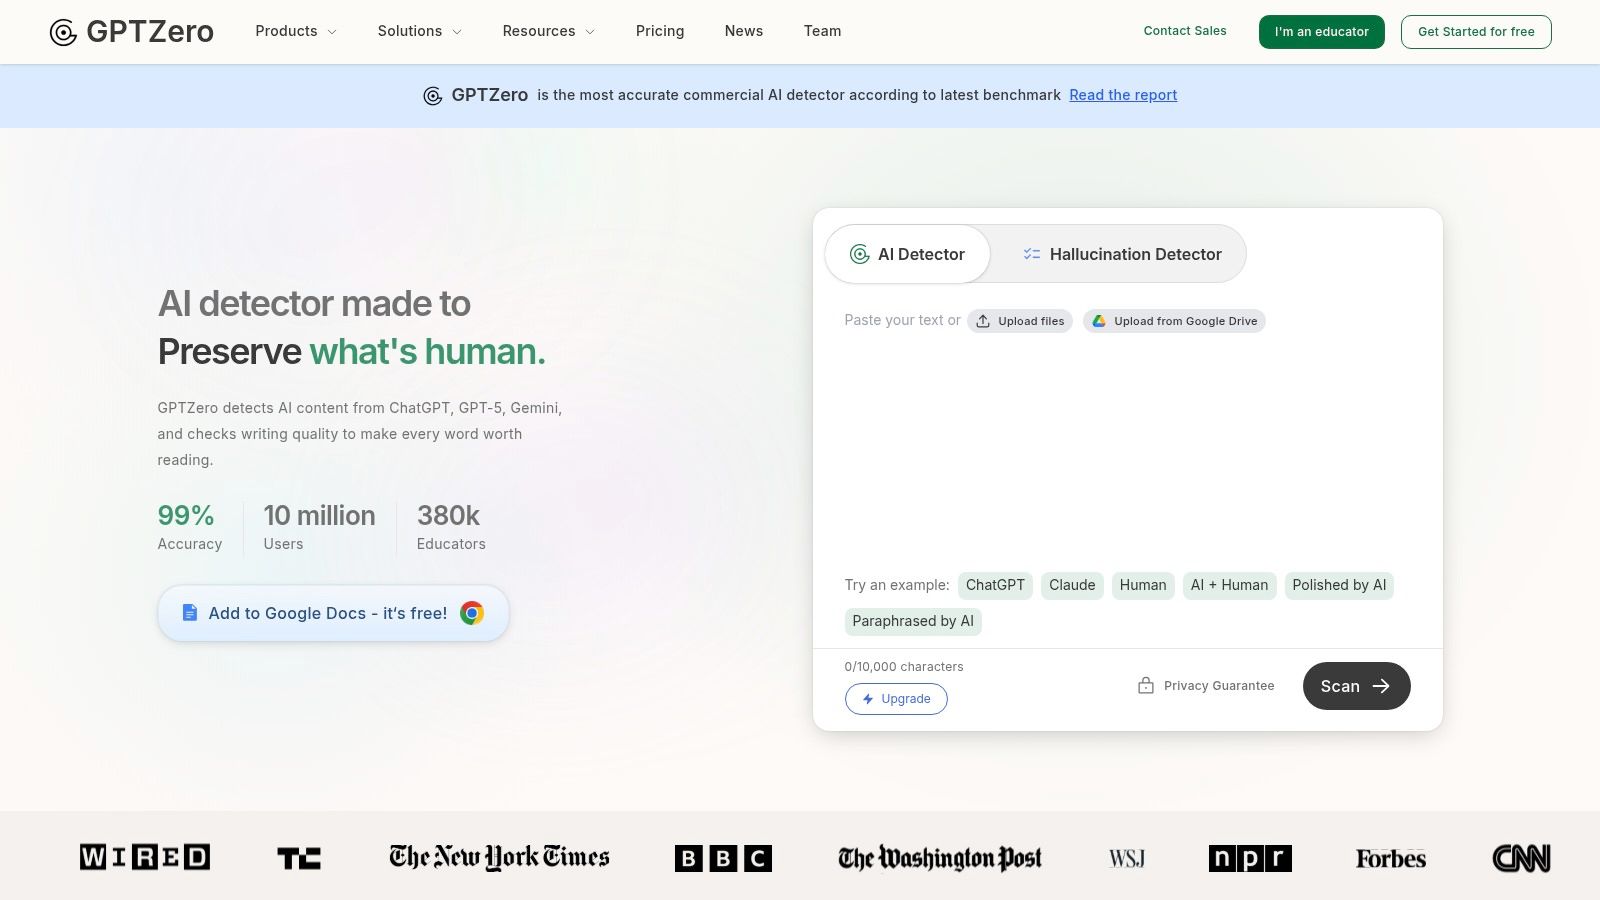This screenshot has height=900, width=1600.
Task: Click the Privacy Guarantee lock icon
Action: pyautogui.click(x=1146, y=686)
